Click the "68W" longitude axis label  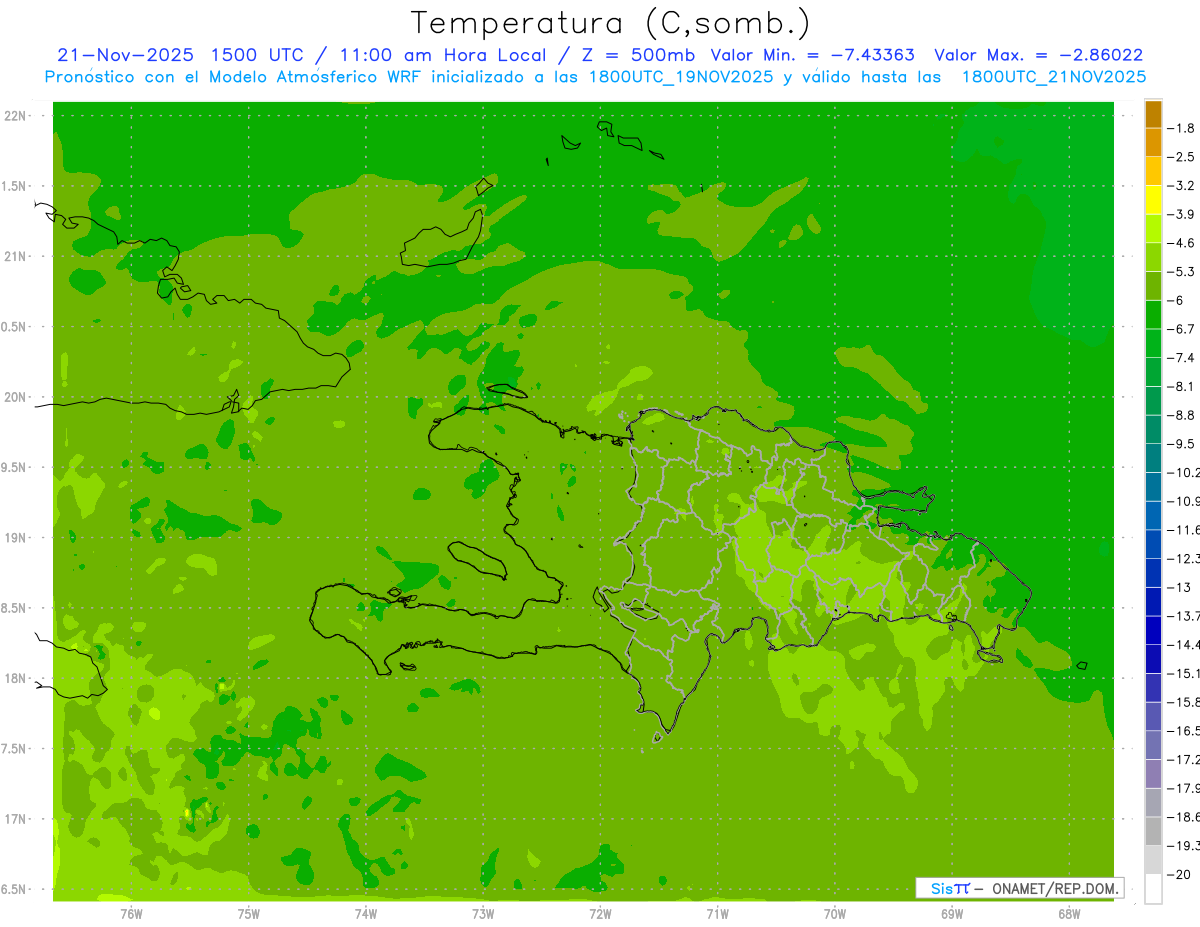click(1069, 914)
